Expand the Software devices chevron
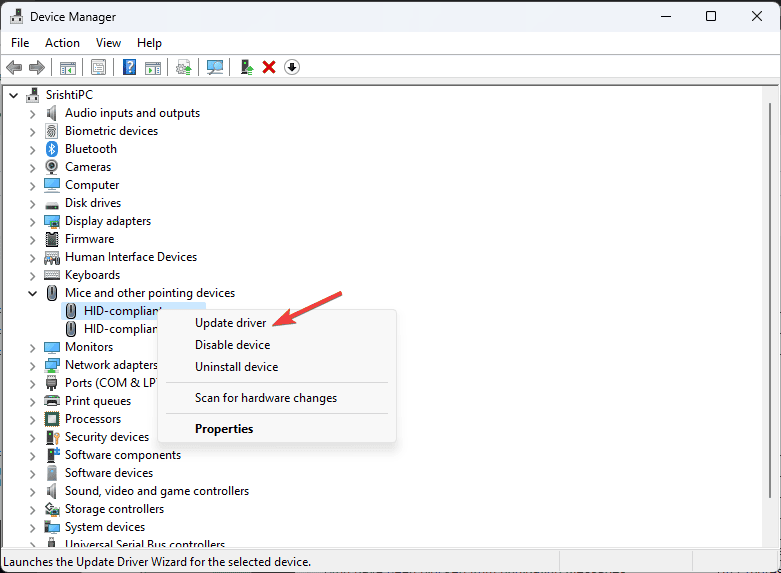 (32, 473)
